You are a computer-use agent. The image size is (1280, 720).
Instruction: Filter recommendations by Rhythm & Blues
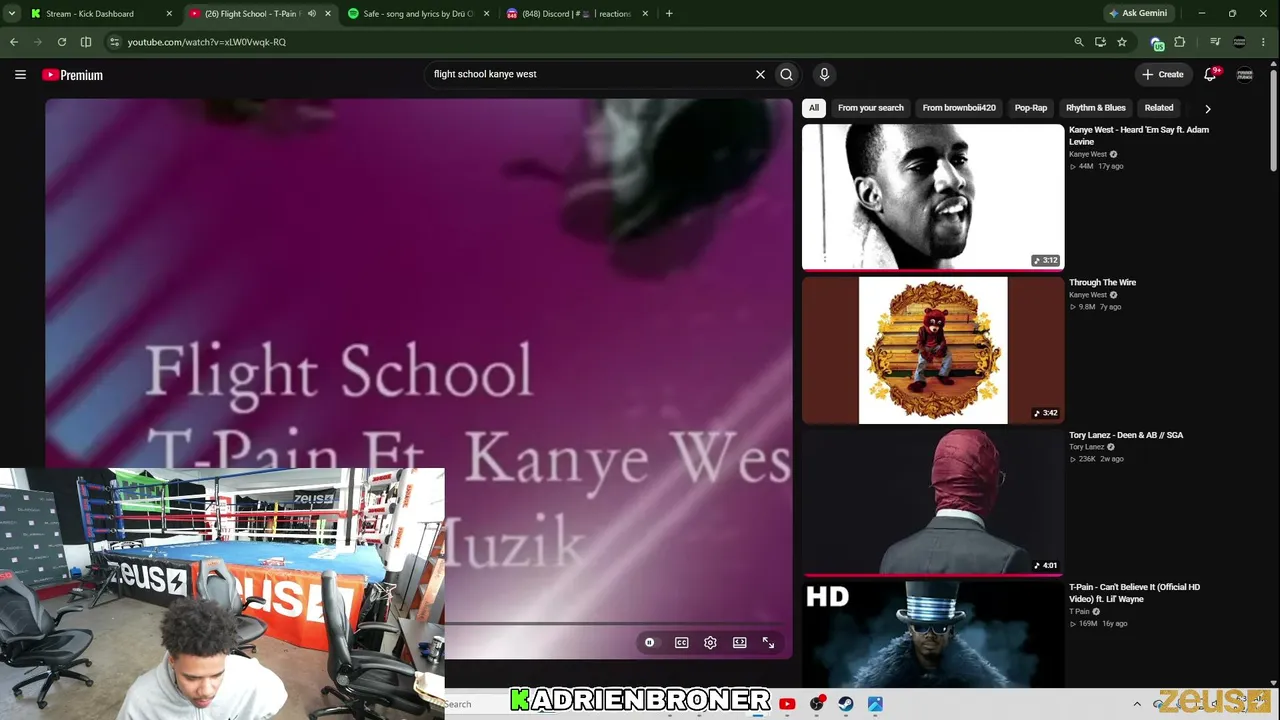1096,108
